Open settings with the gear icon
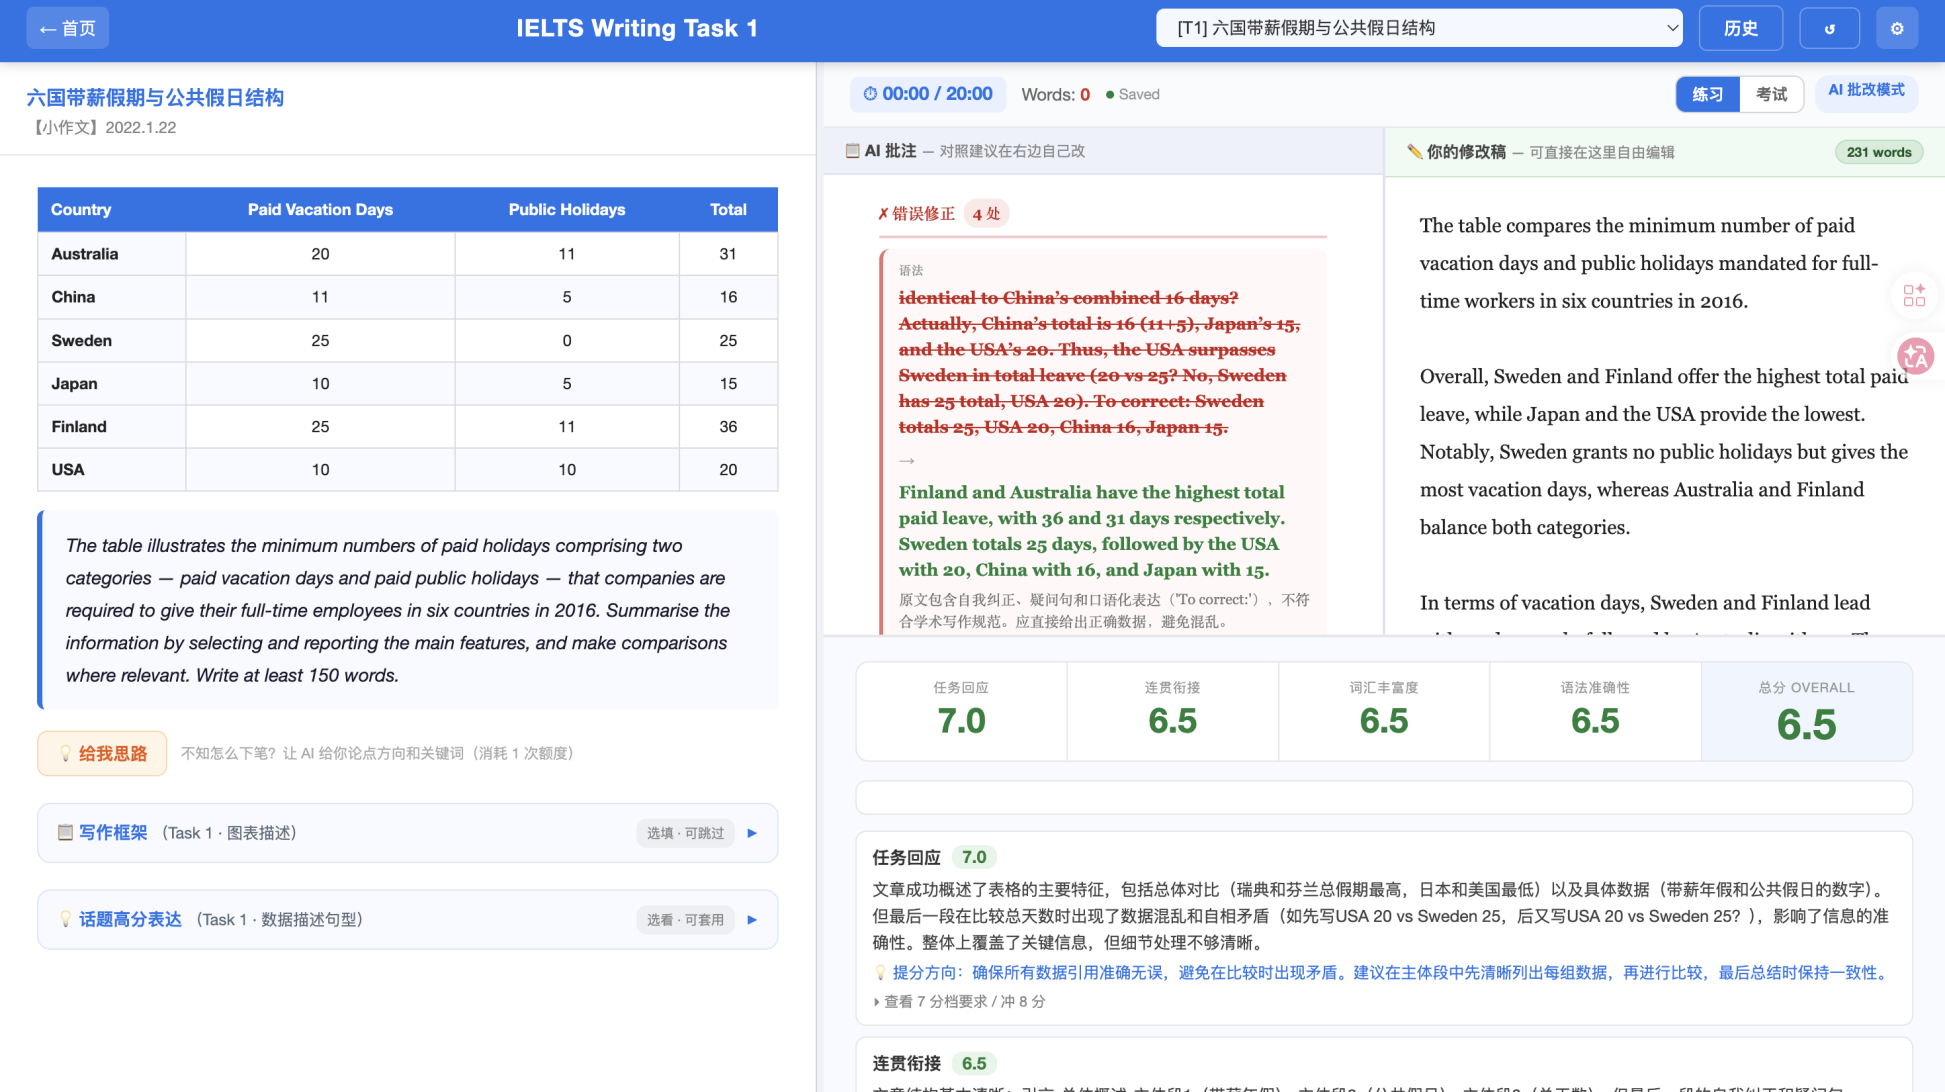1945x1092 pixels. (x=1897, y=28)
